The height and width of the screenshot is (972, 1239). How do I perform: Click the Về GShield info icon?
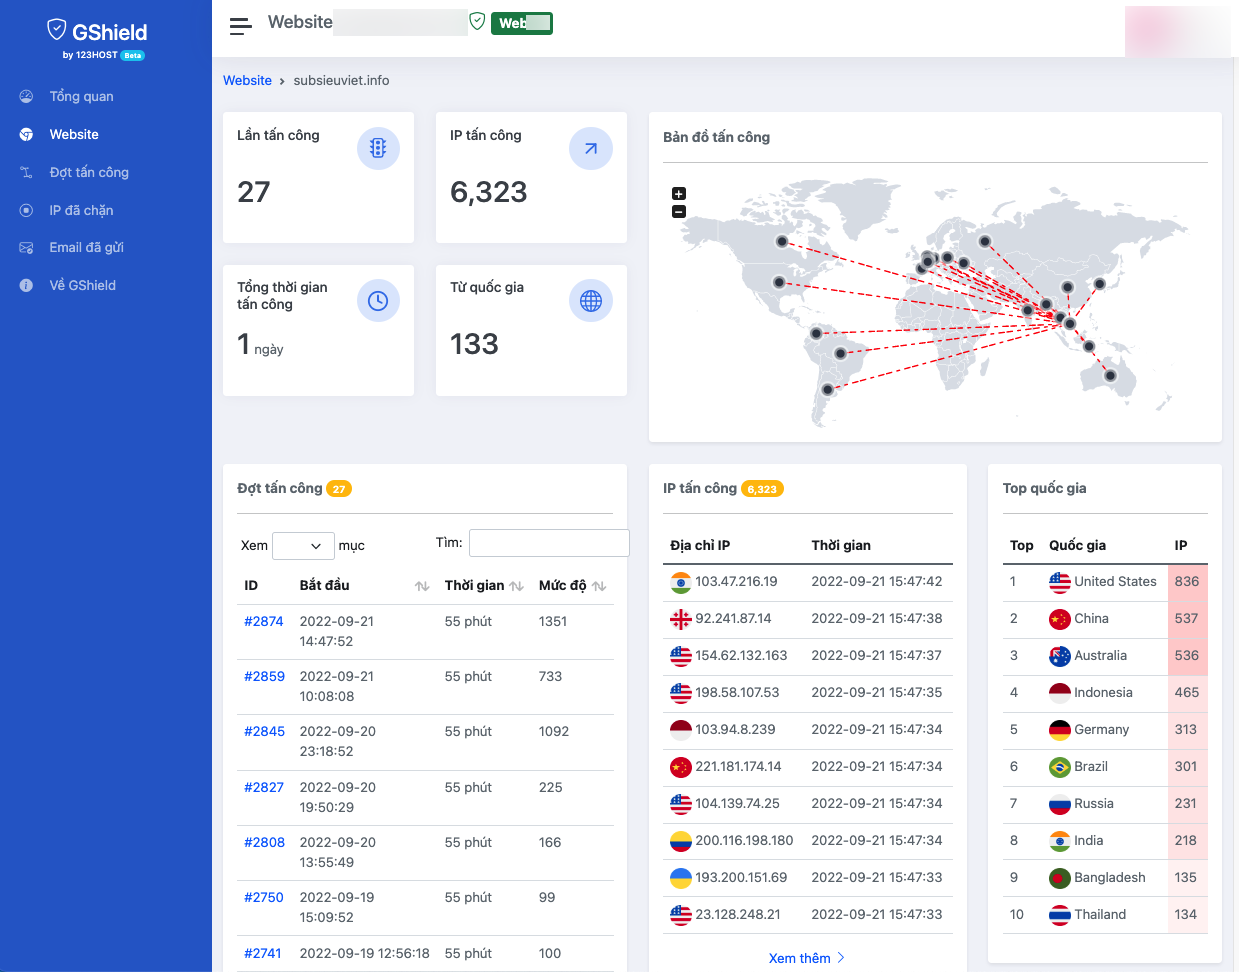[24, 285]
